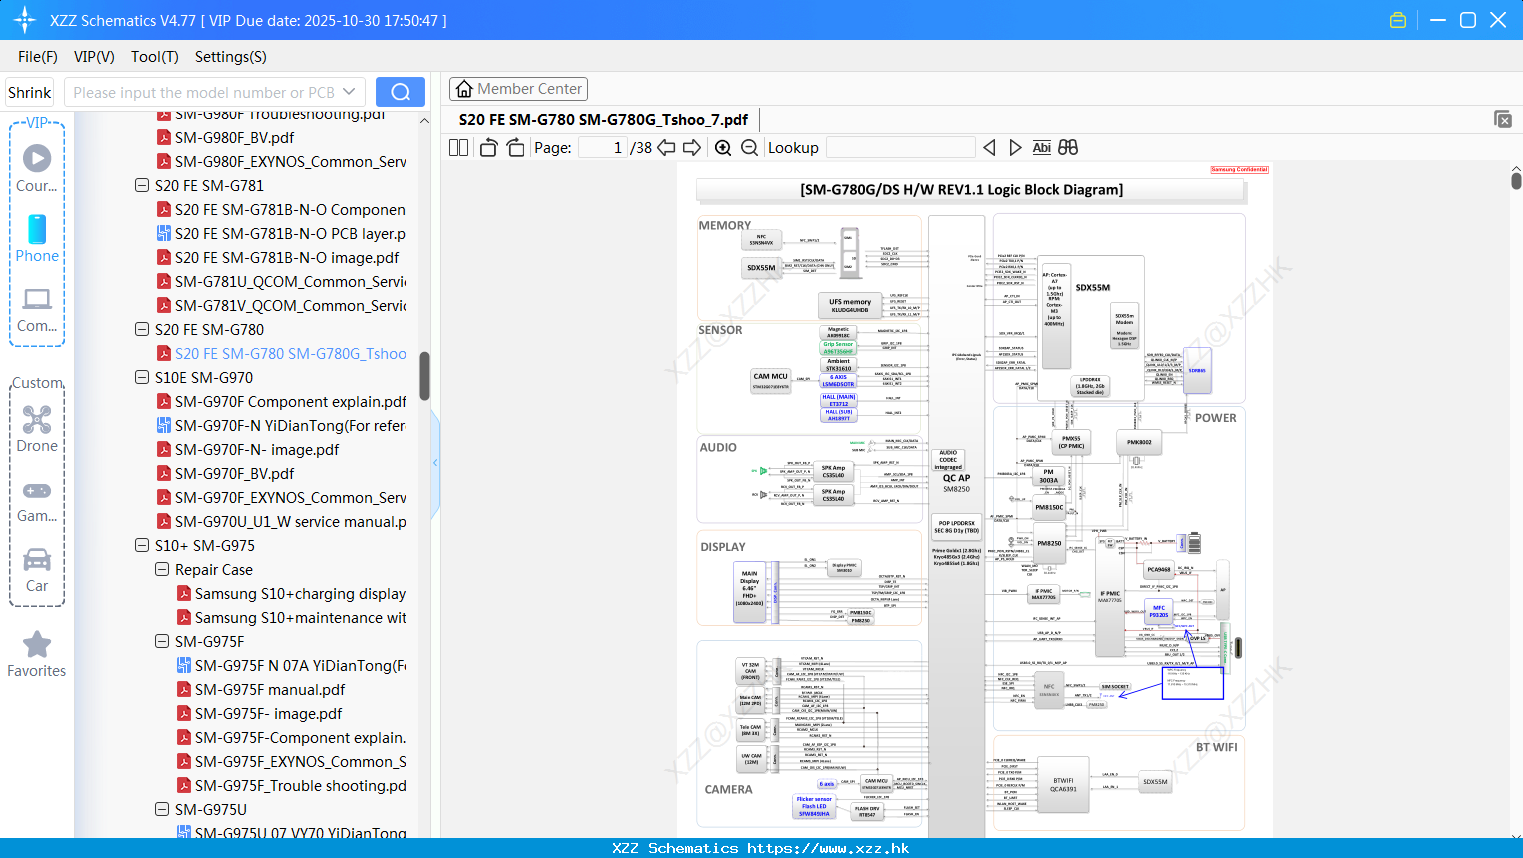Open SM-G970U_U1_W service manual

click(x=281, y=522)
